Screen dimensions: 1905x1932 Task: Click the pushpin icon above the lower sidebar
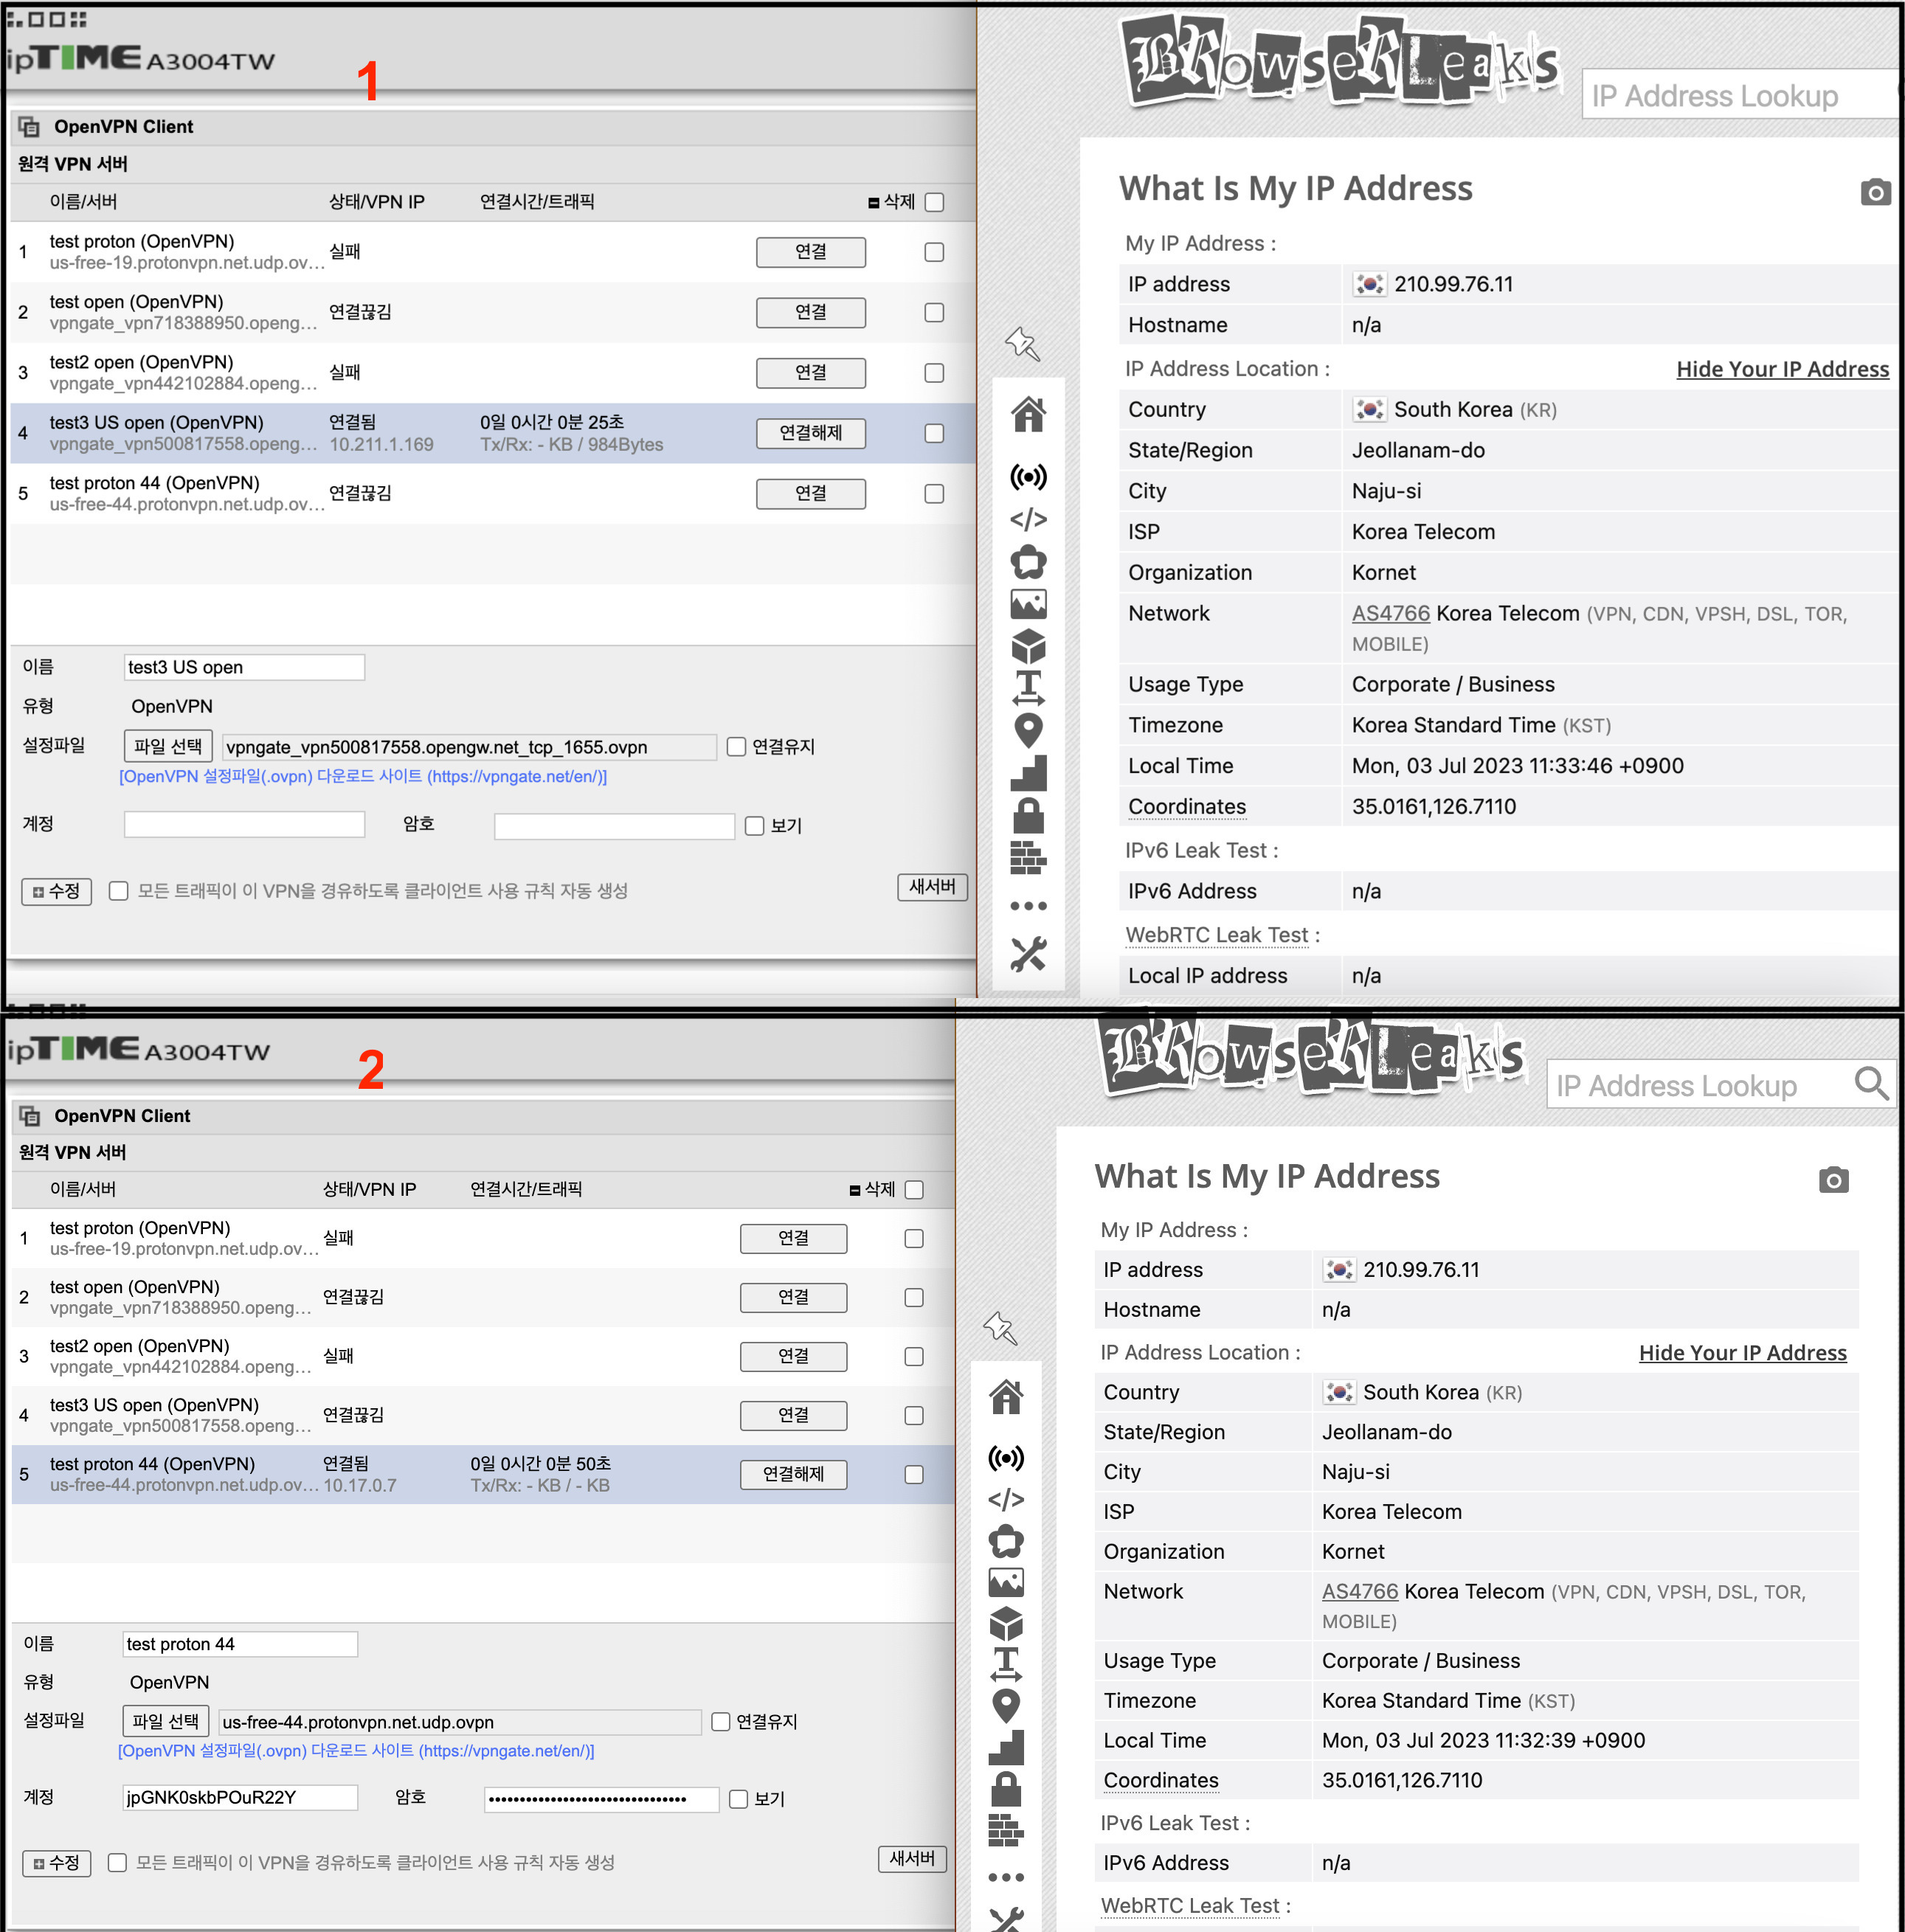coord(1000,1328)
